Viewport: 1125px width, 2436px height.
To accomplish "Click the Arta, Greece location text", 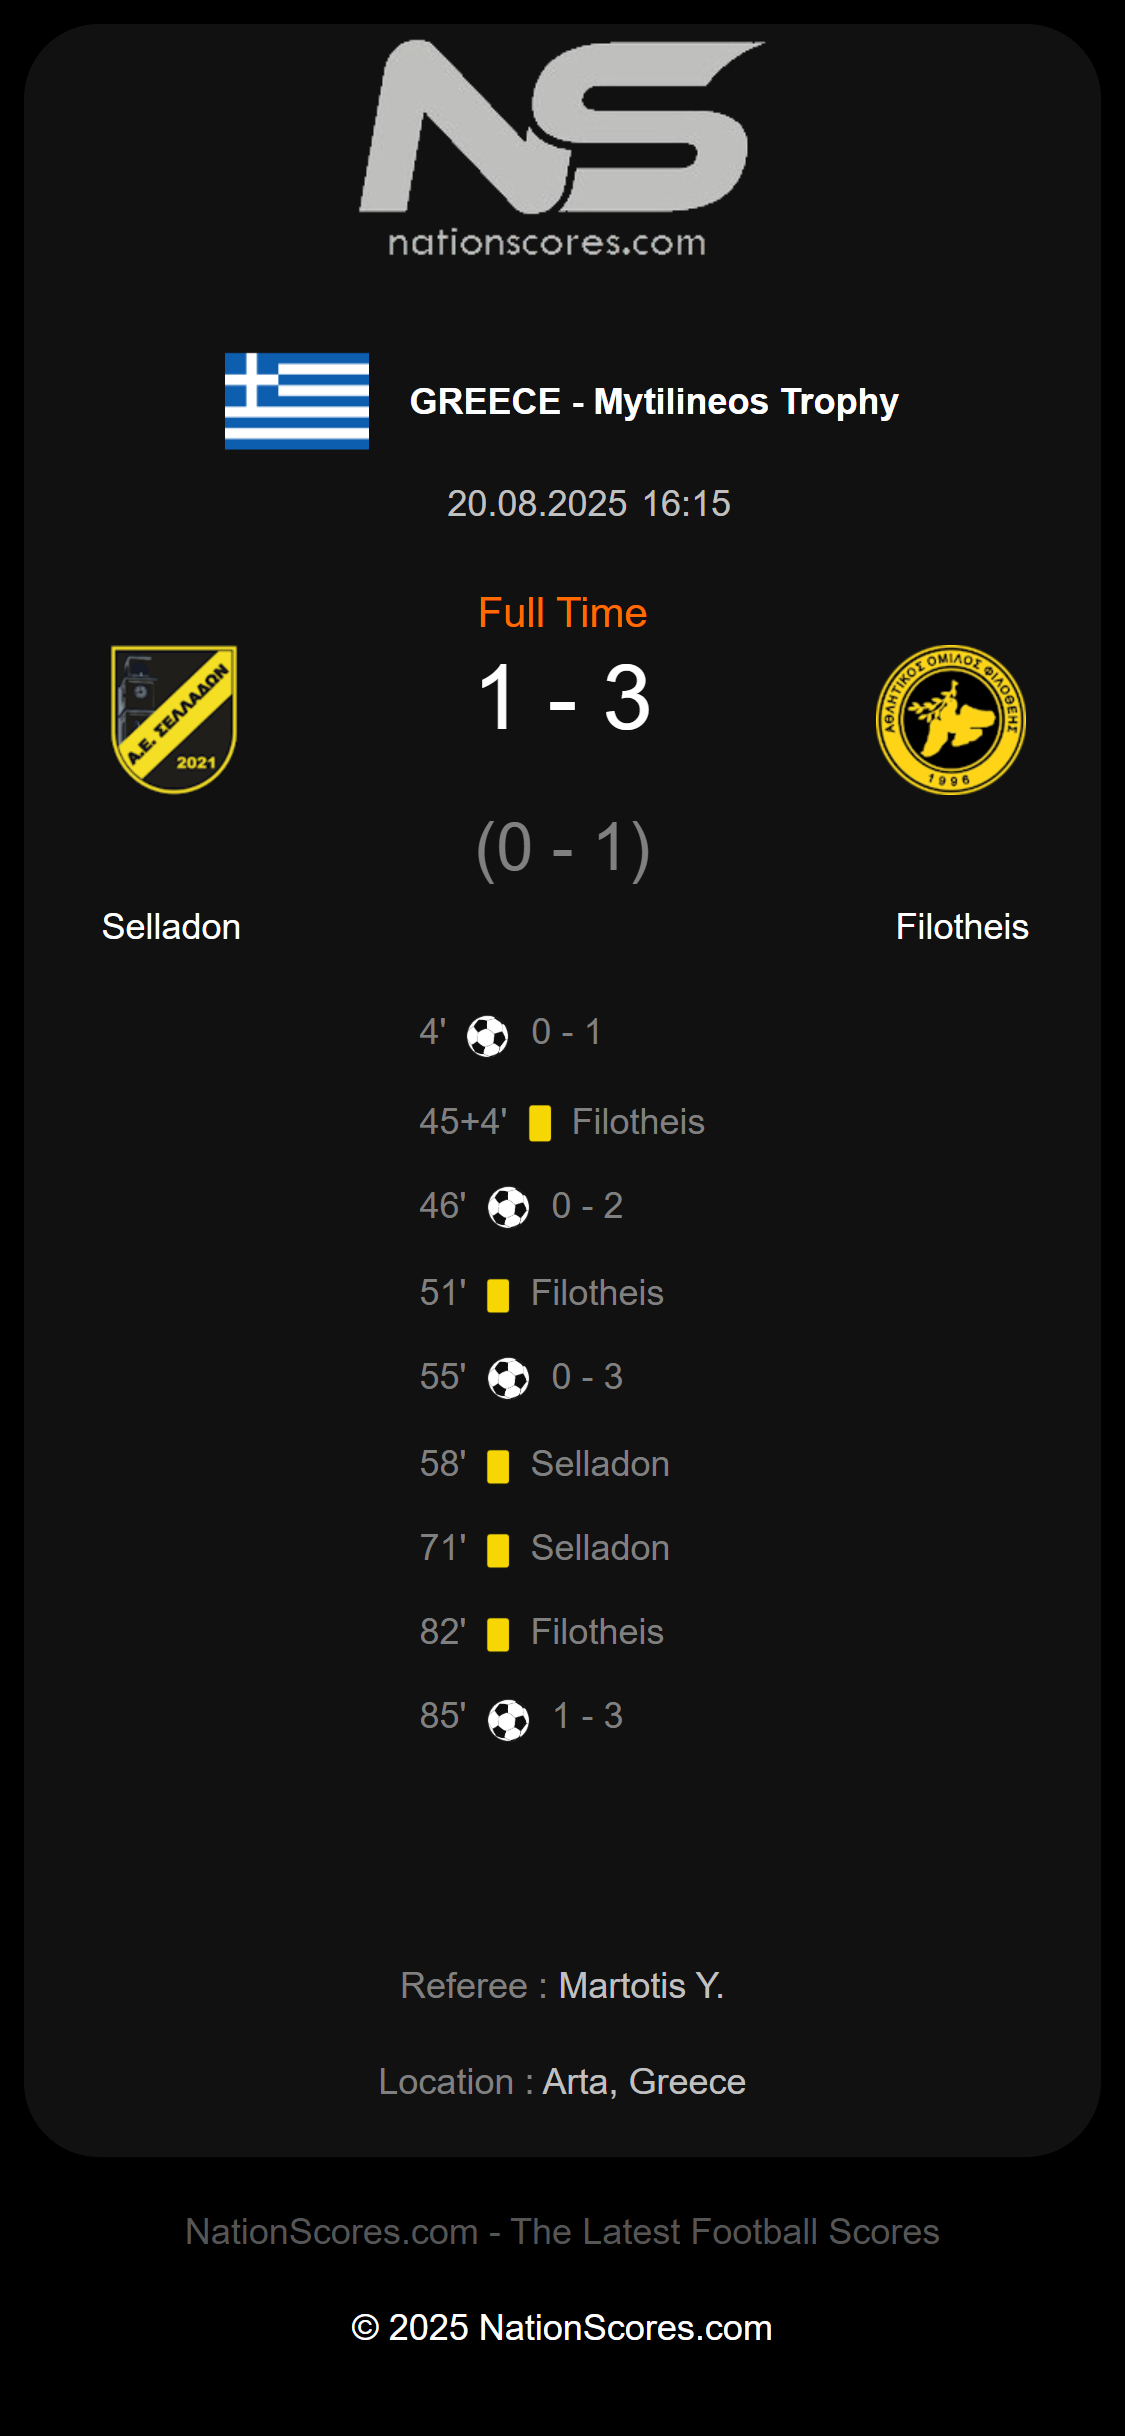I will pos(644,2082).
